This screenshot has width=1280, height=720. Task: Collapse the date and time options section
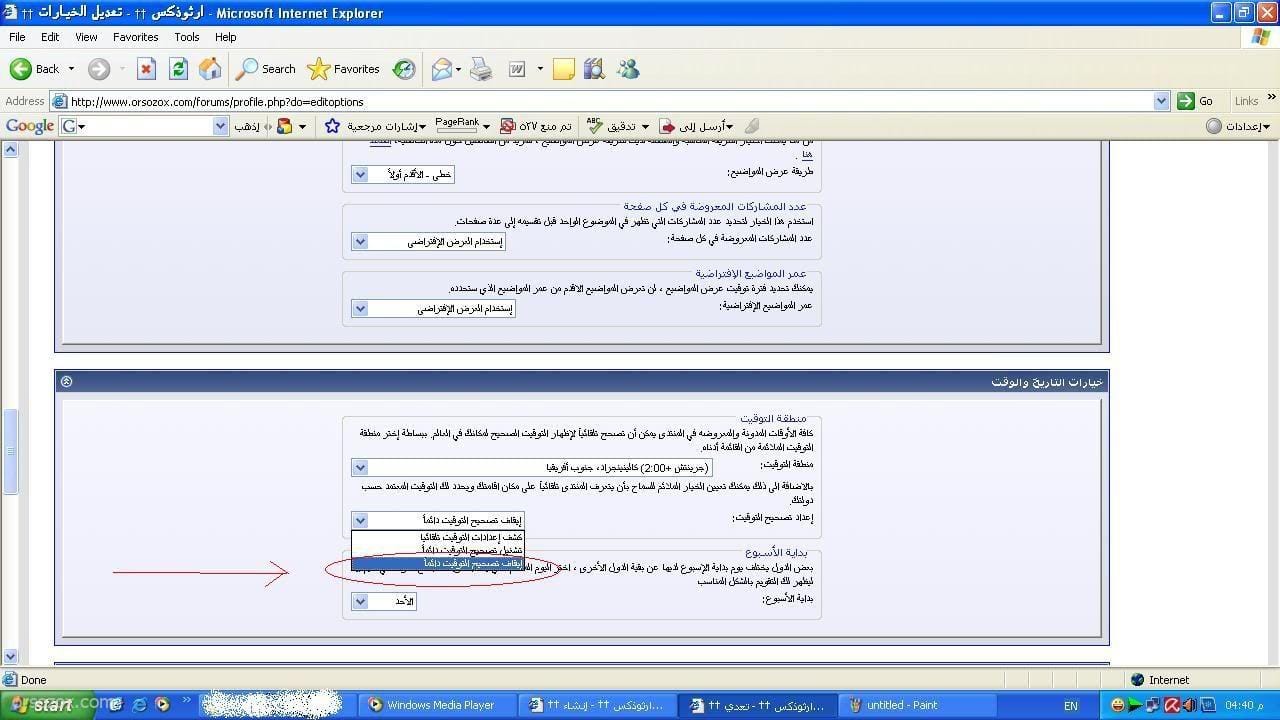click(67, 382)
